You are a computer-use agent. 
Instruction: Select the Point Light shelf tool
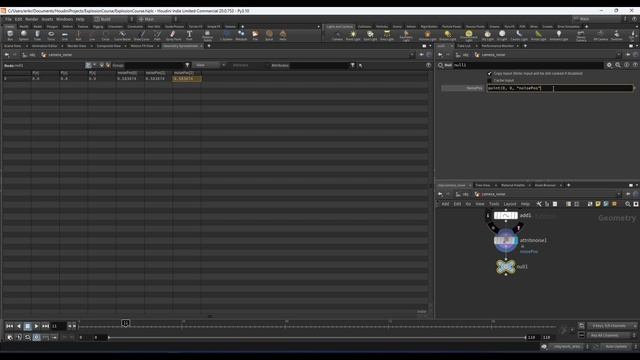[353, 36]
